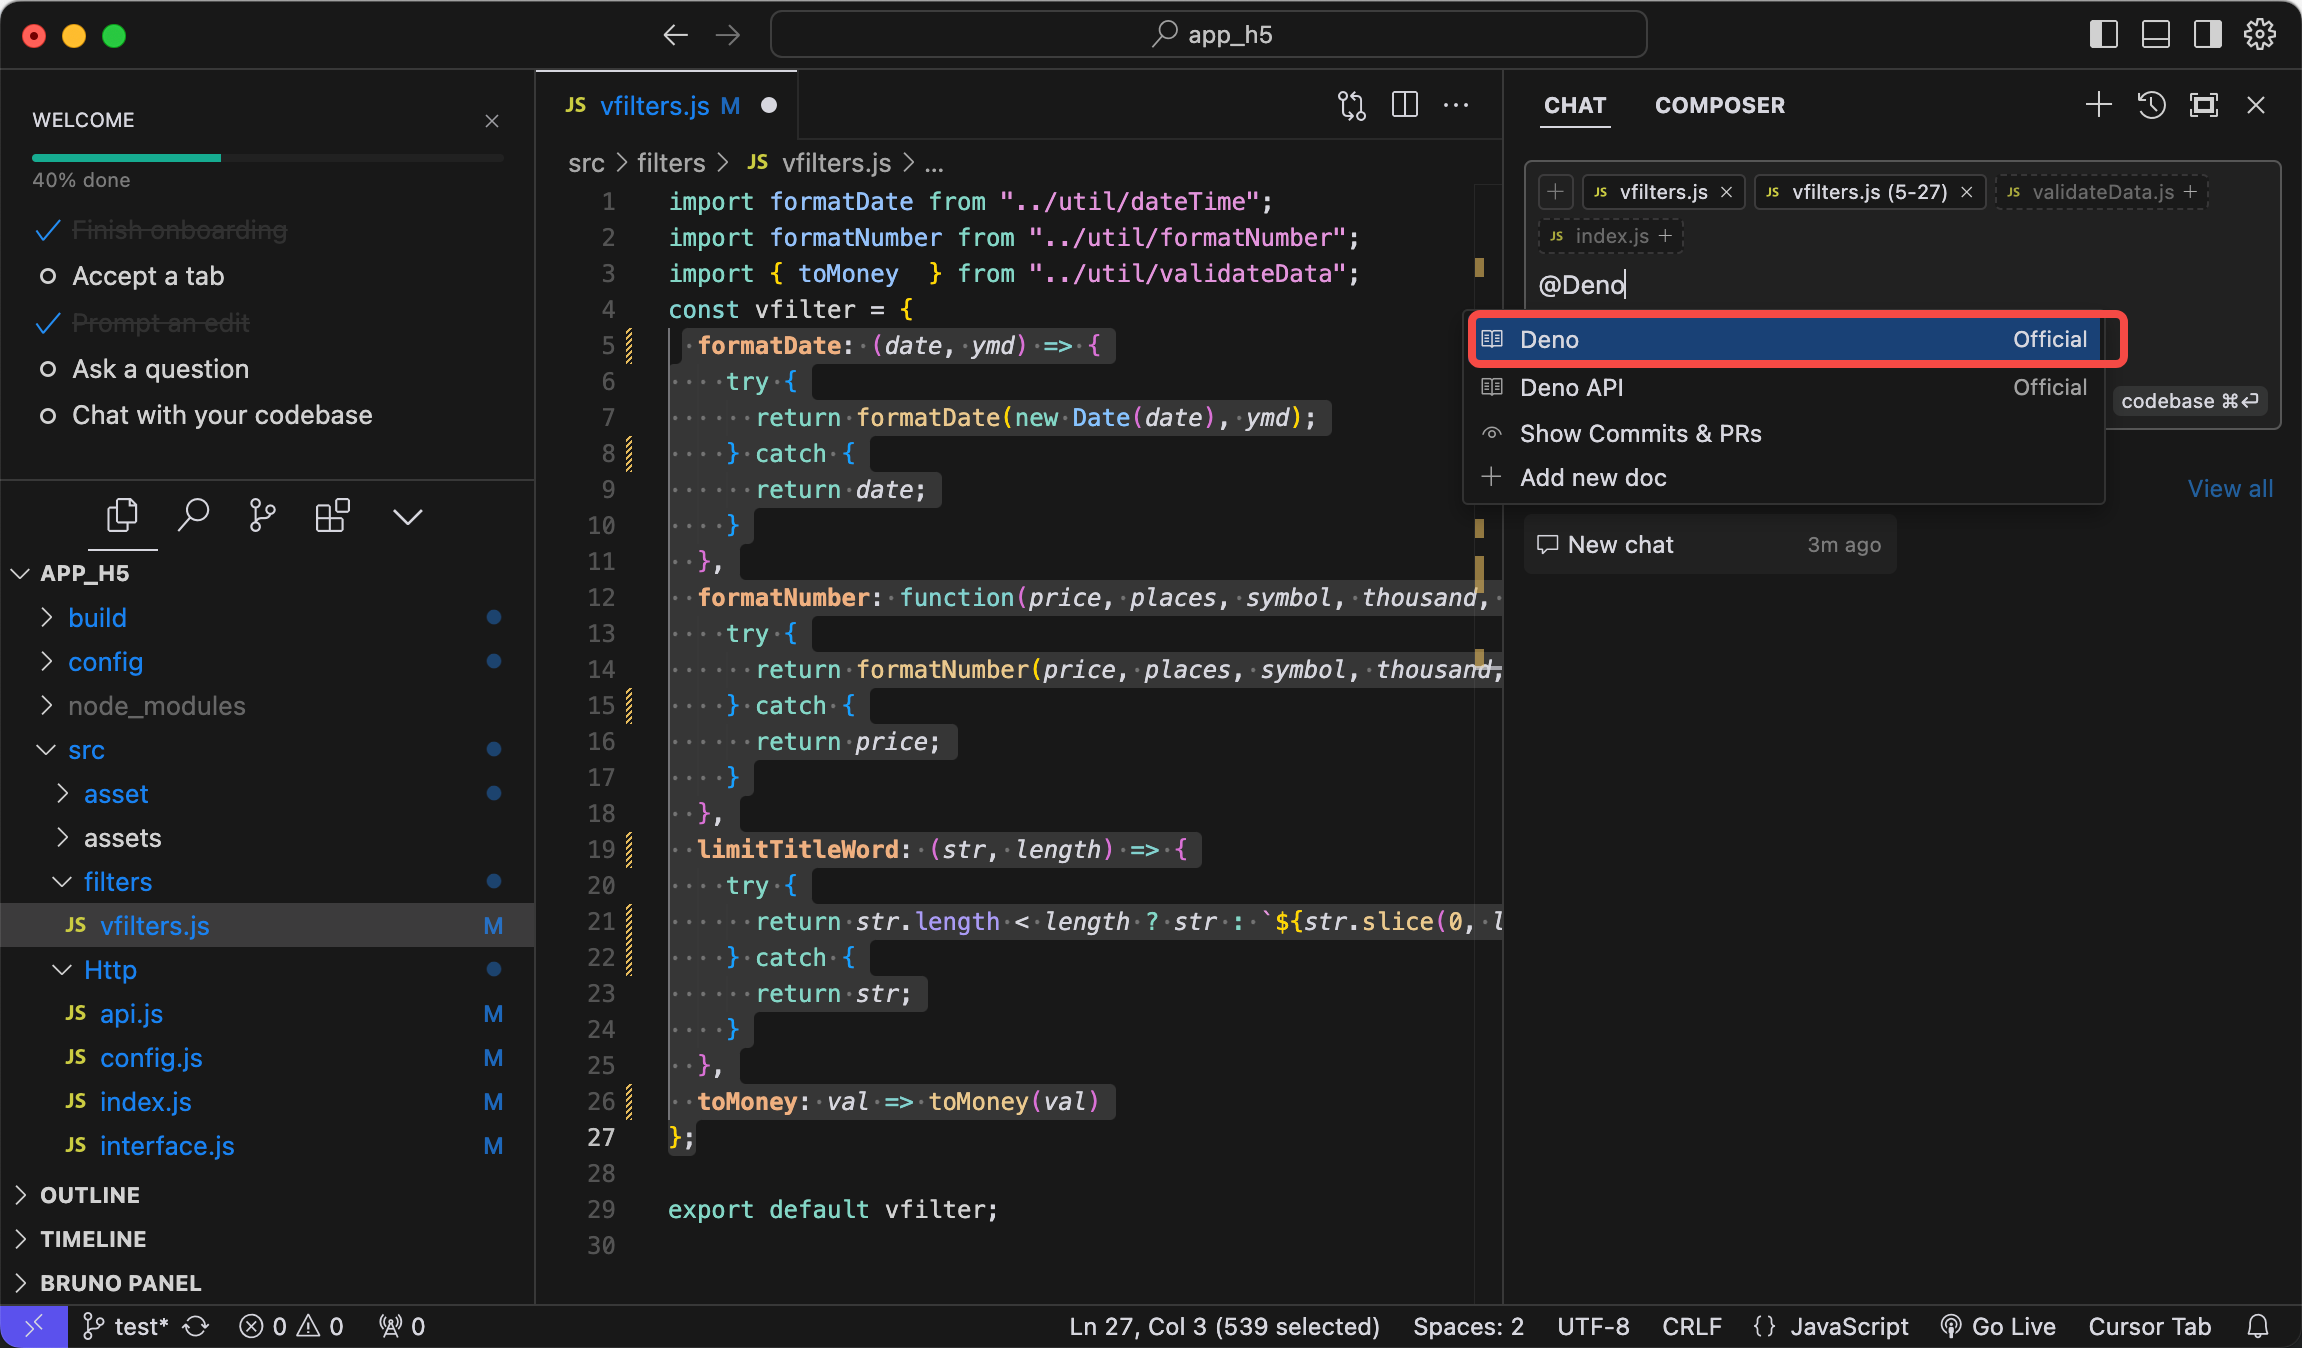Viewport: 2302px width, 1348px height.
Task: Open the app_h5 command search bar
Action: (x=1208, y=35)
